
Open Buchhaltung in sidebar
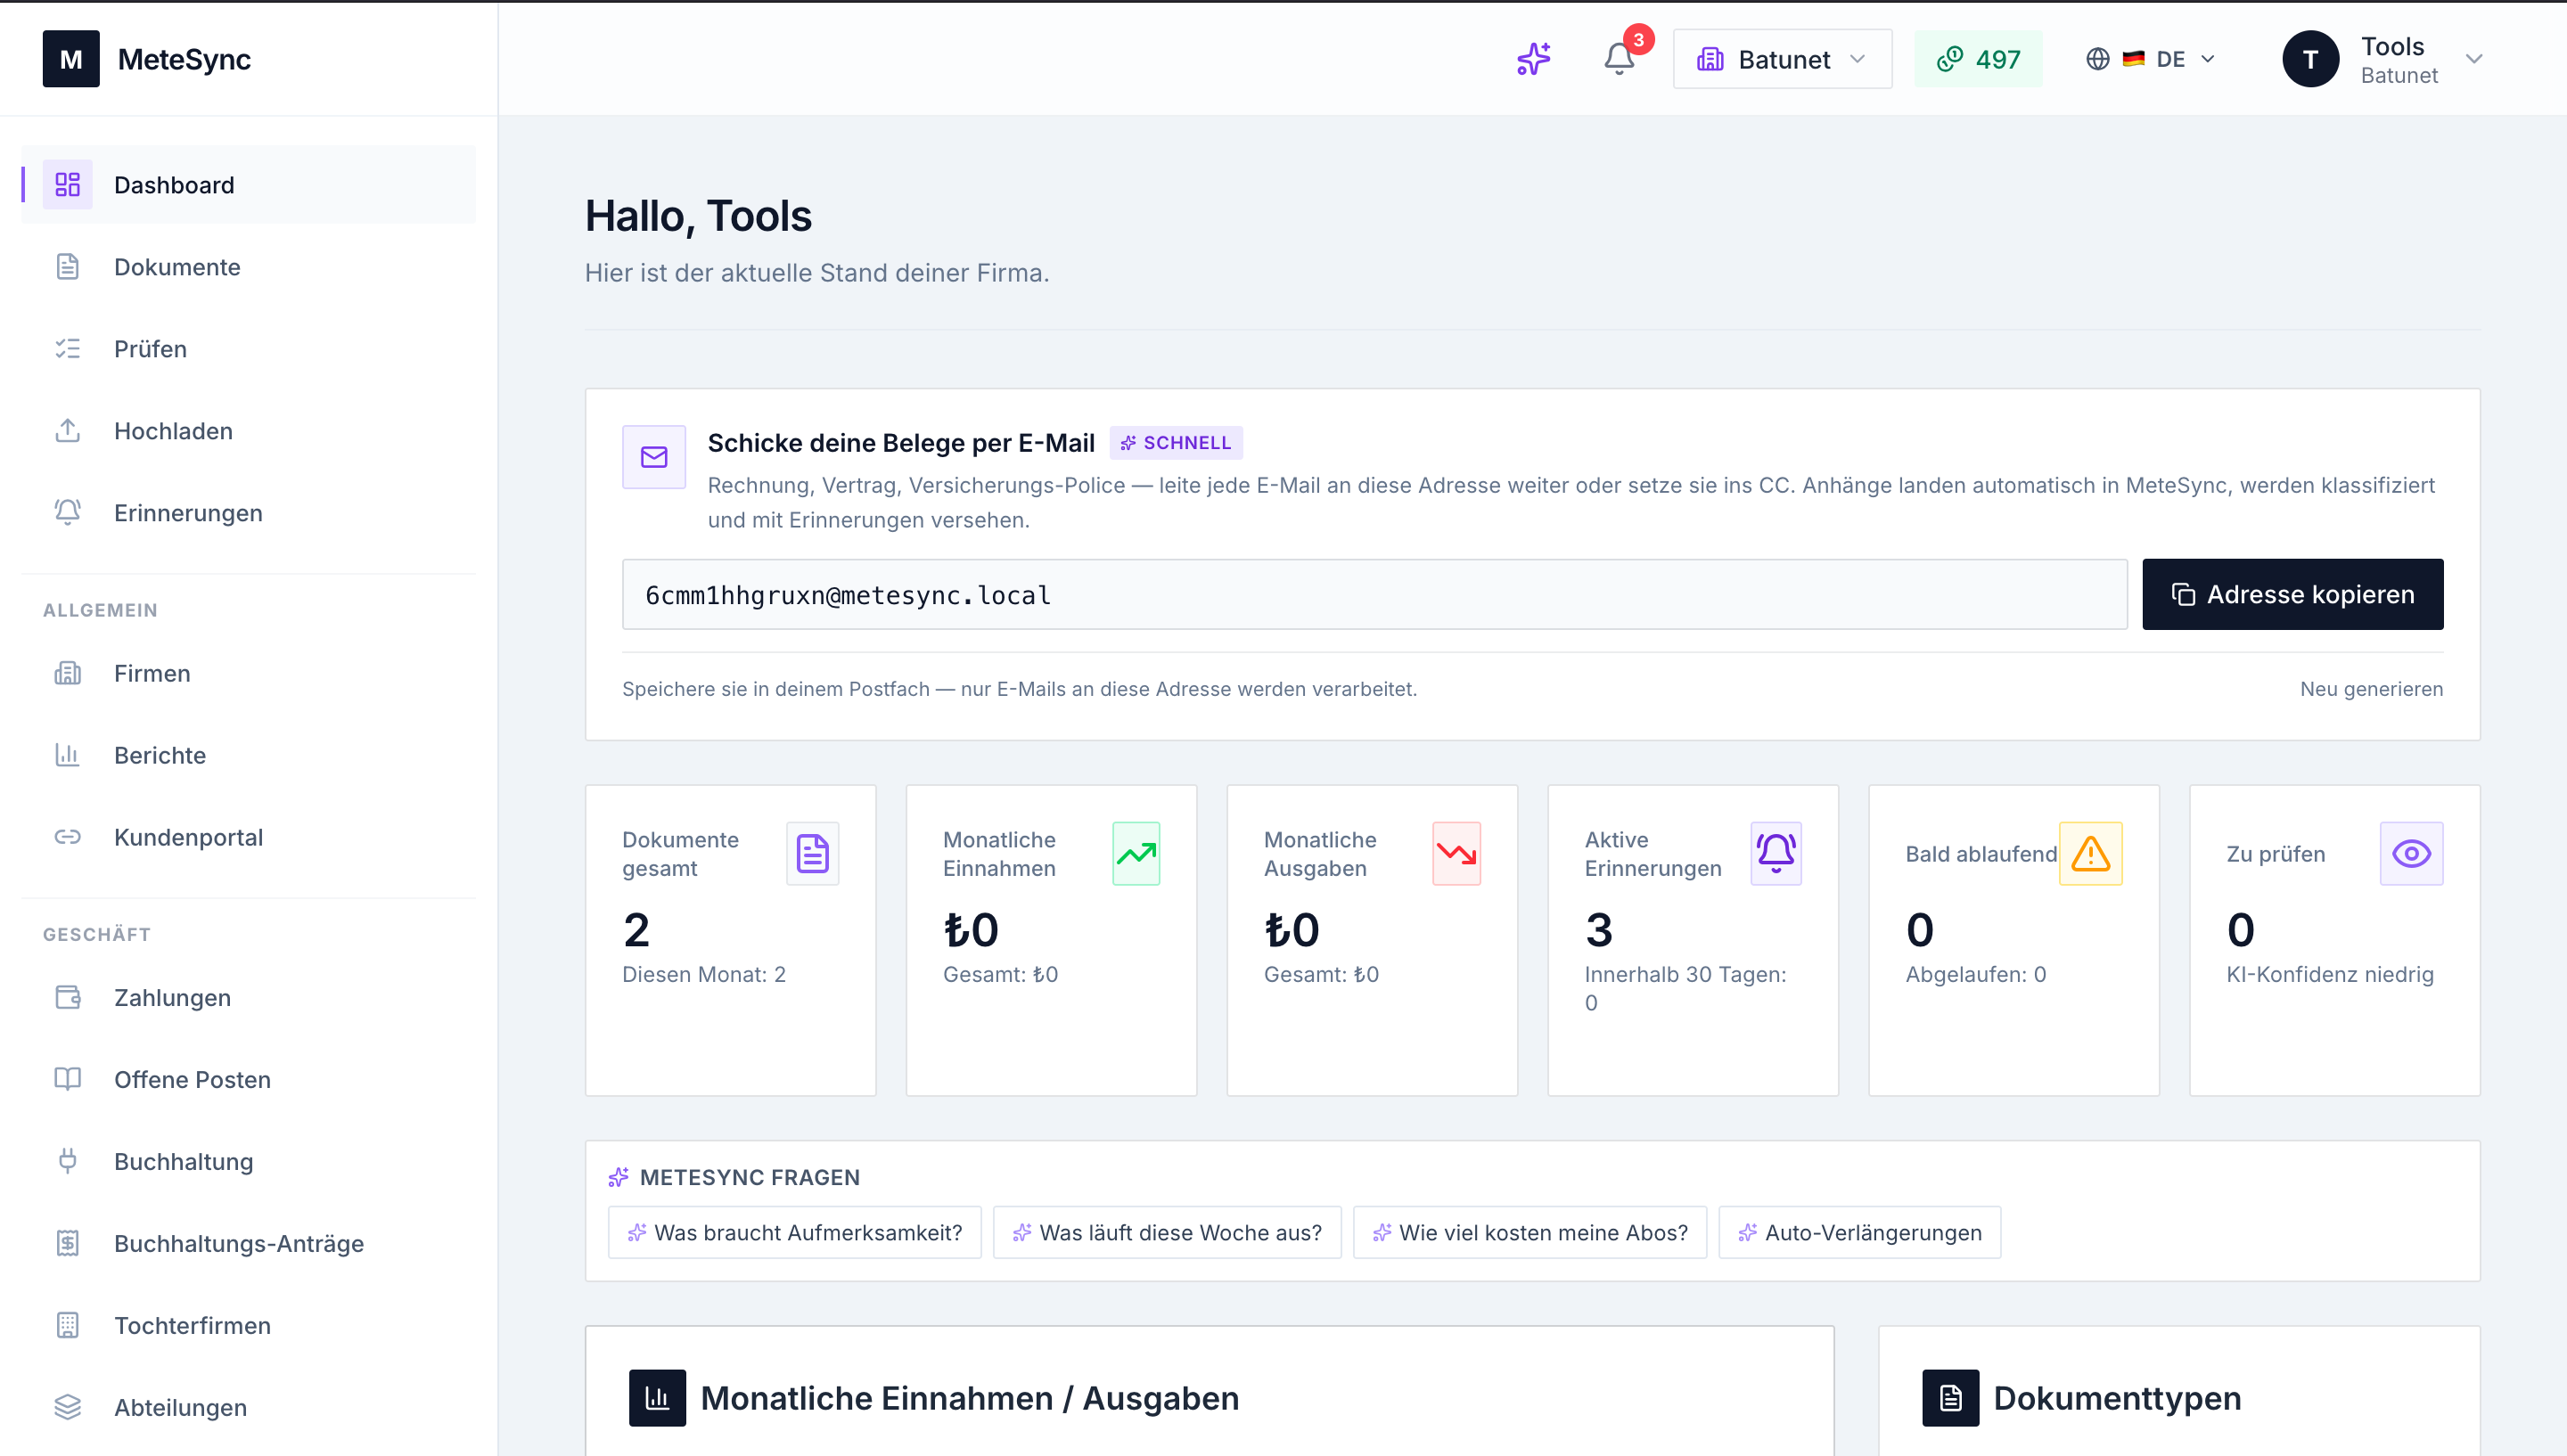click(248, 1161)
